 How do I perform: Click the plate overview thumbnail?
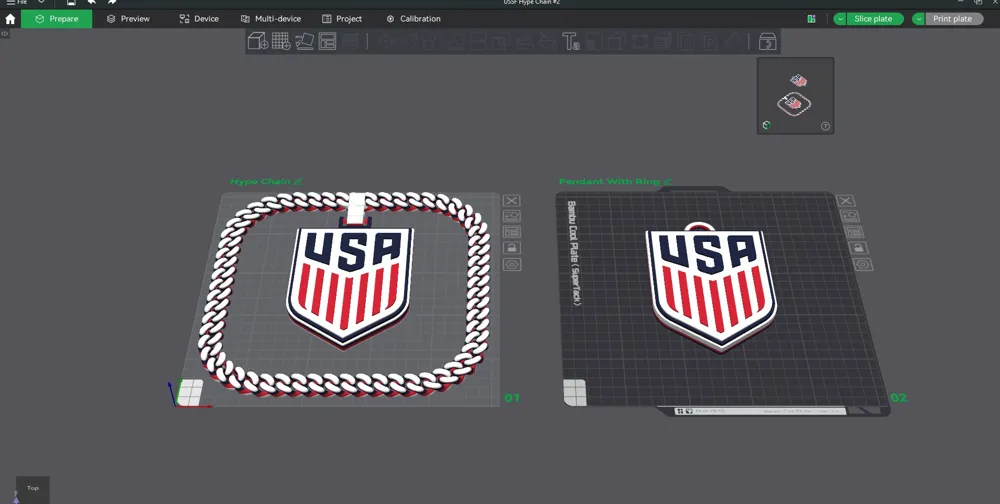[x=795, y=96]
